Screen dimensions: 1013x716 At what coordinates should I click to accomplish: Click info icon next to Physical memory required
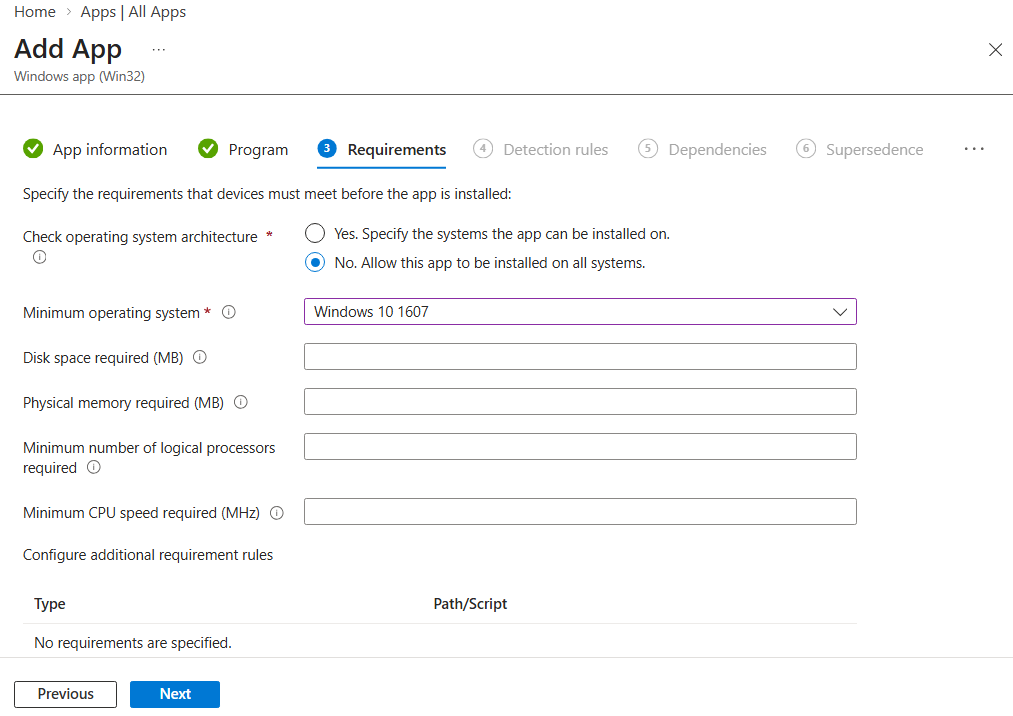(x=241, y=402)
